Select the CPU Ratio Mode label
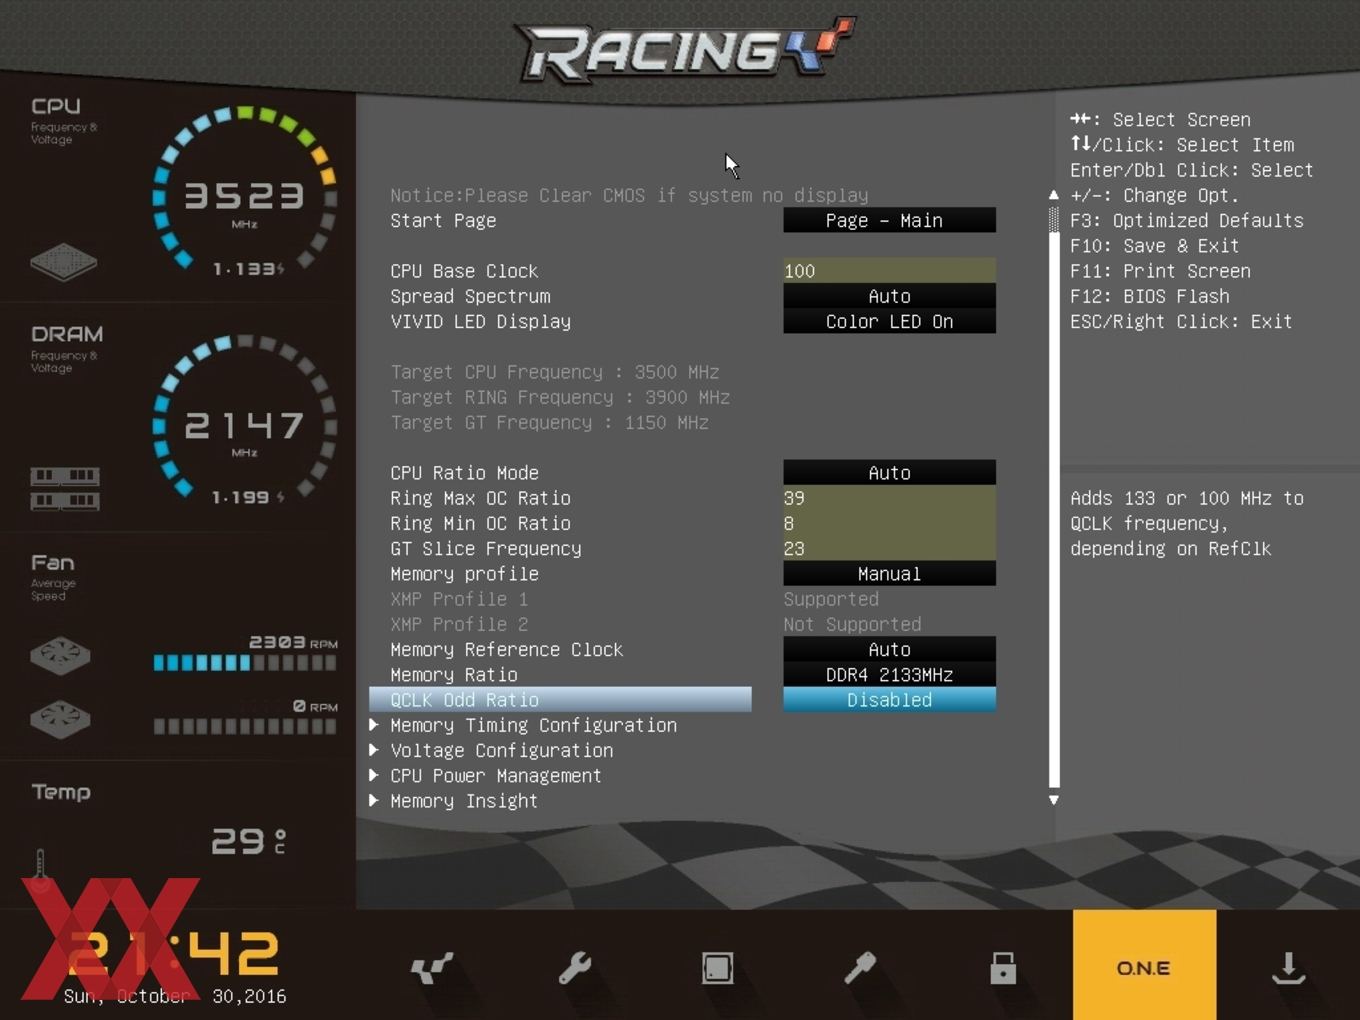This screenshot has width=1360, height=1020. [x=464, y=472]
